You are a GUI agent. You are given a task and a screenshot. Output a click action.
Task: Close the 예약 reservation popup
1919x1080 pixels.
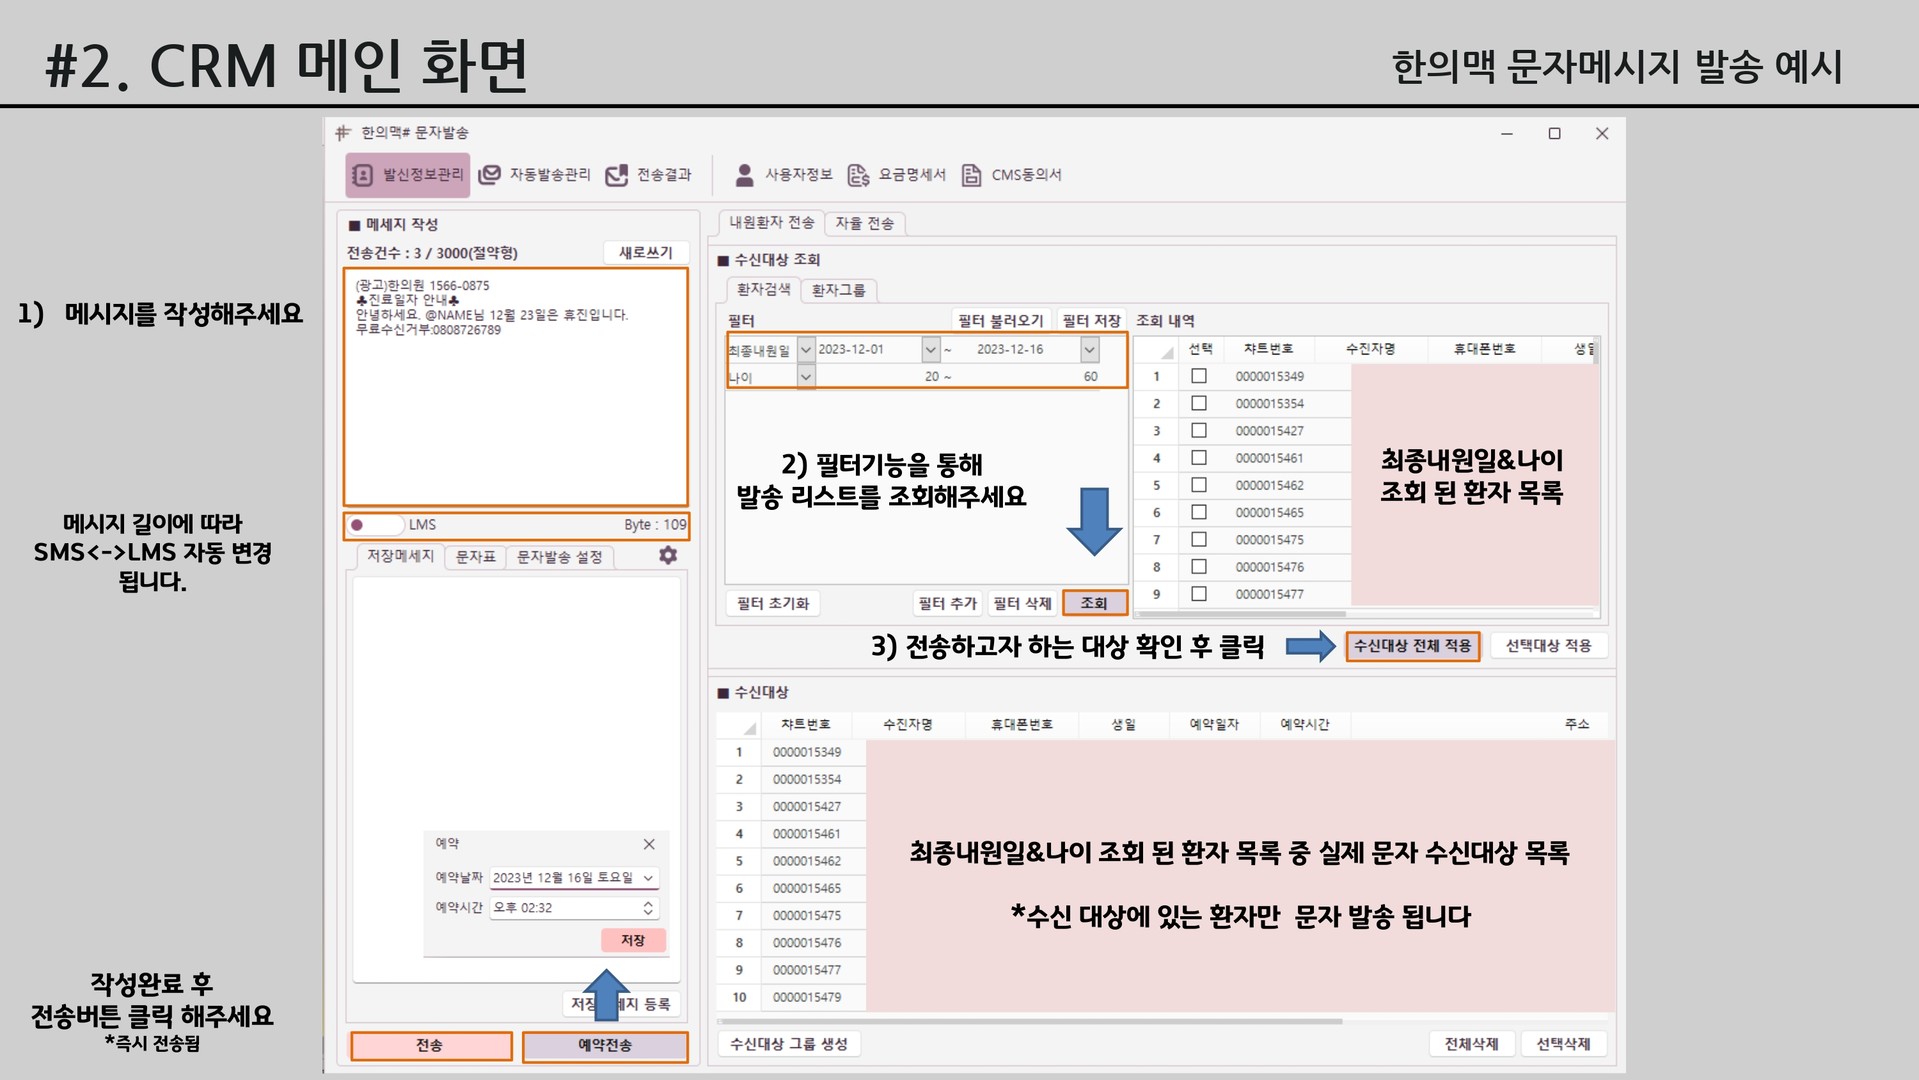click(x=649, y=844)
